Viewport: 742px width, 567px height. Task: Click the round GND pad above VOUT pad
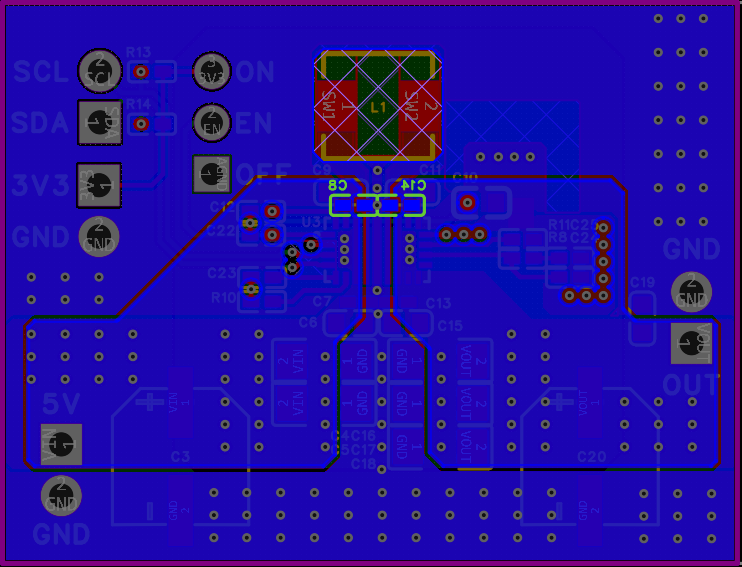click(691, 292)
